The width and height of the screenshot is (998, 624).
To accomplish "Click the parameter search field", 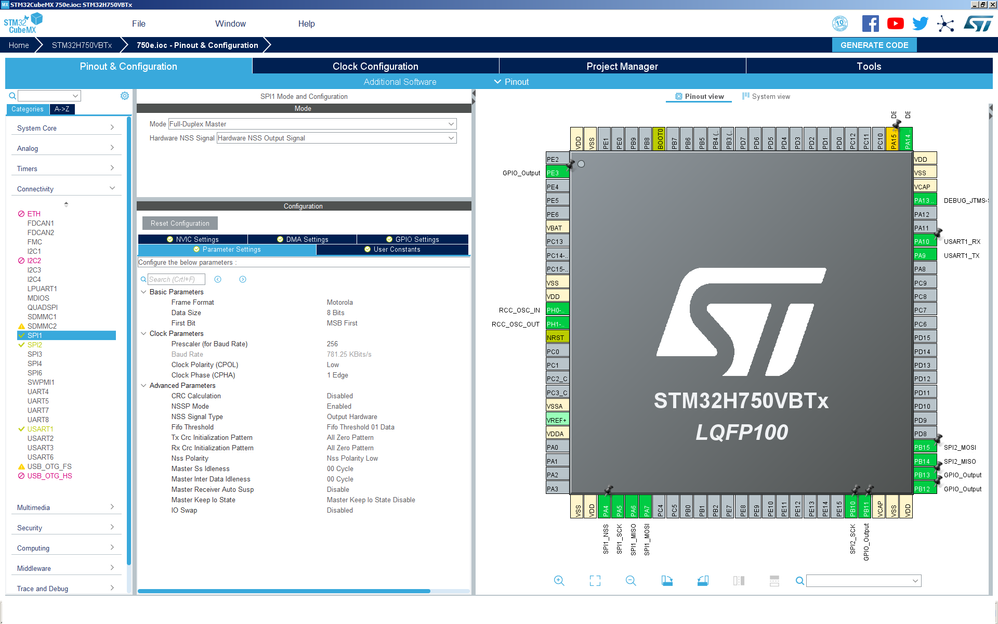I will coord(176,279).
